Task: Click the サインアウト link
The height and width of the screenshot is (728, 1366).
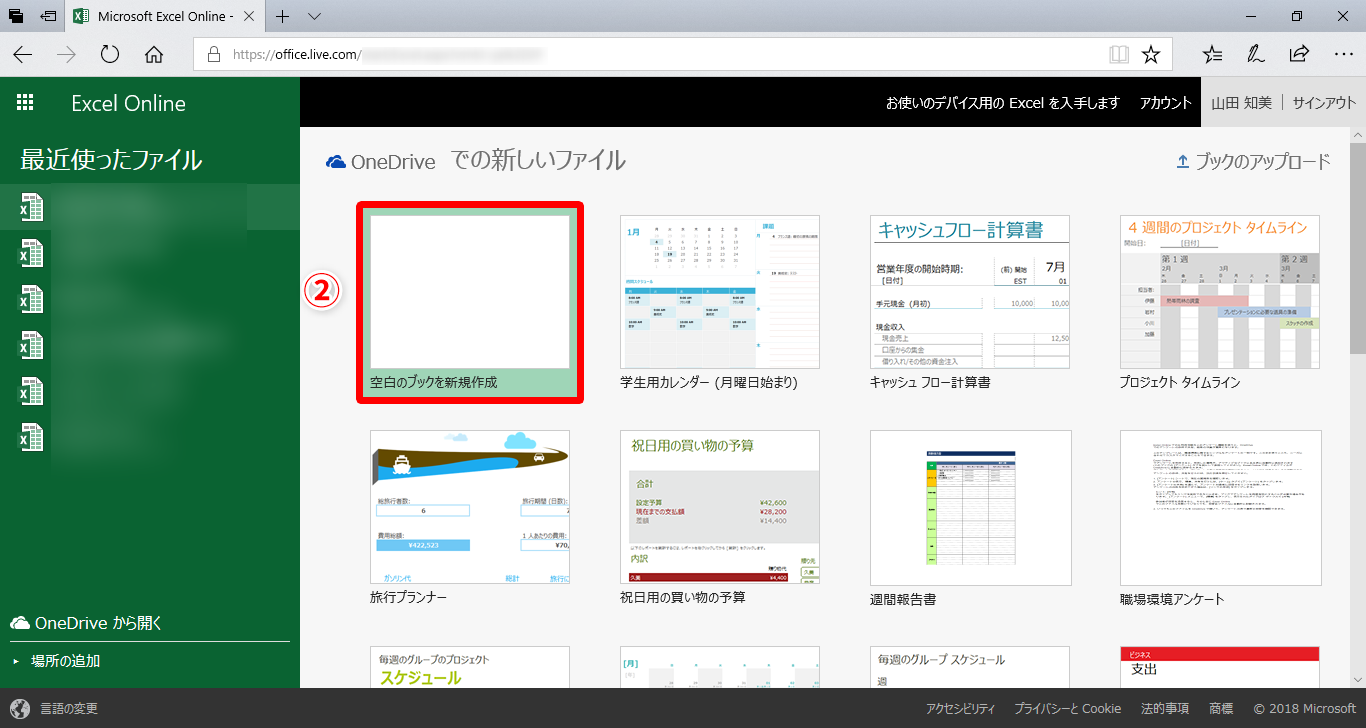Action: click(x=1325, y=103)
